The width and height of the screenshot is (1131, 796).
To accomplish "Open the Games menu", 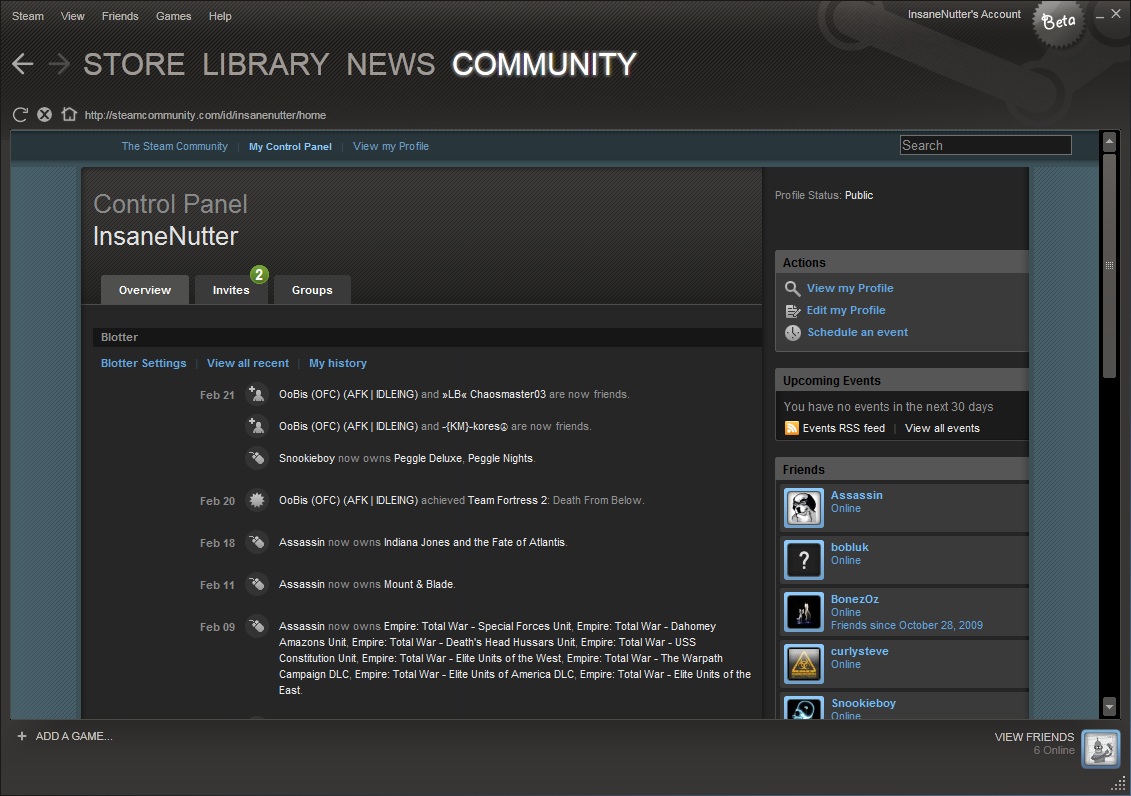I will pyautogui.click(x=173, y=16).
